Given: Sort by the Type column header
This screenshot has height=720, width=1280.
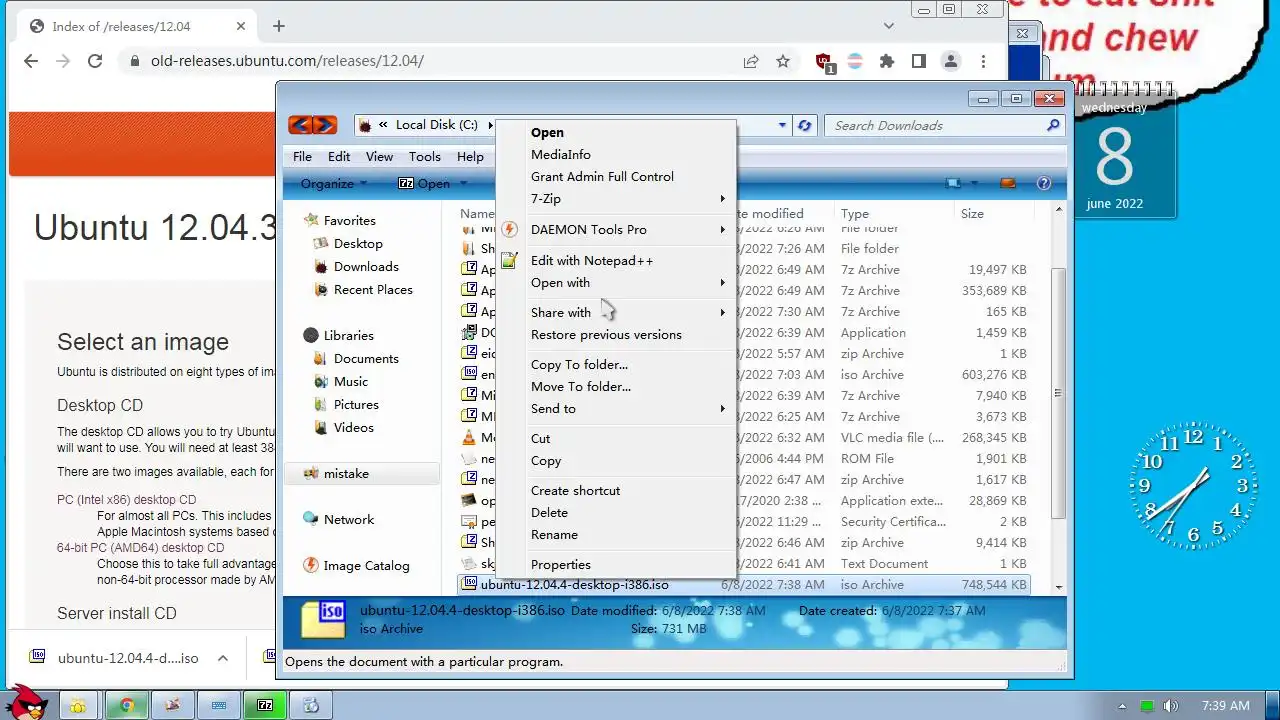Looking at the screenshot, I should tap(894, 213).
